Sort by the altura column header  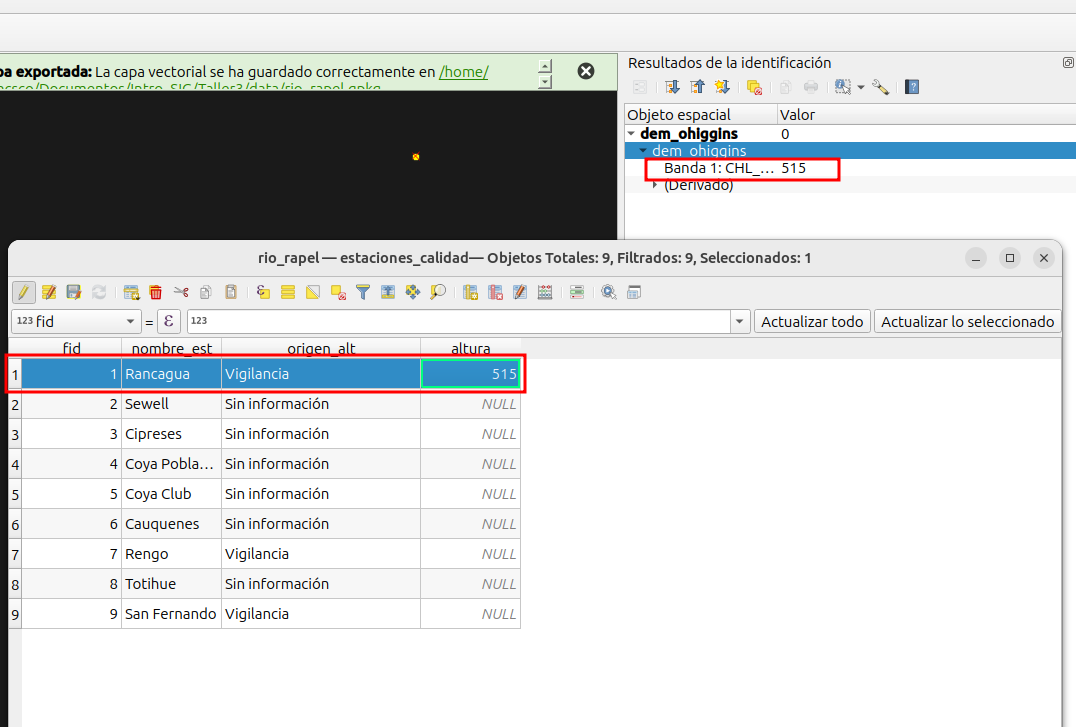point(470,348)
